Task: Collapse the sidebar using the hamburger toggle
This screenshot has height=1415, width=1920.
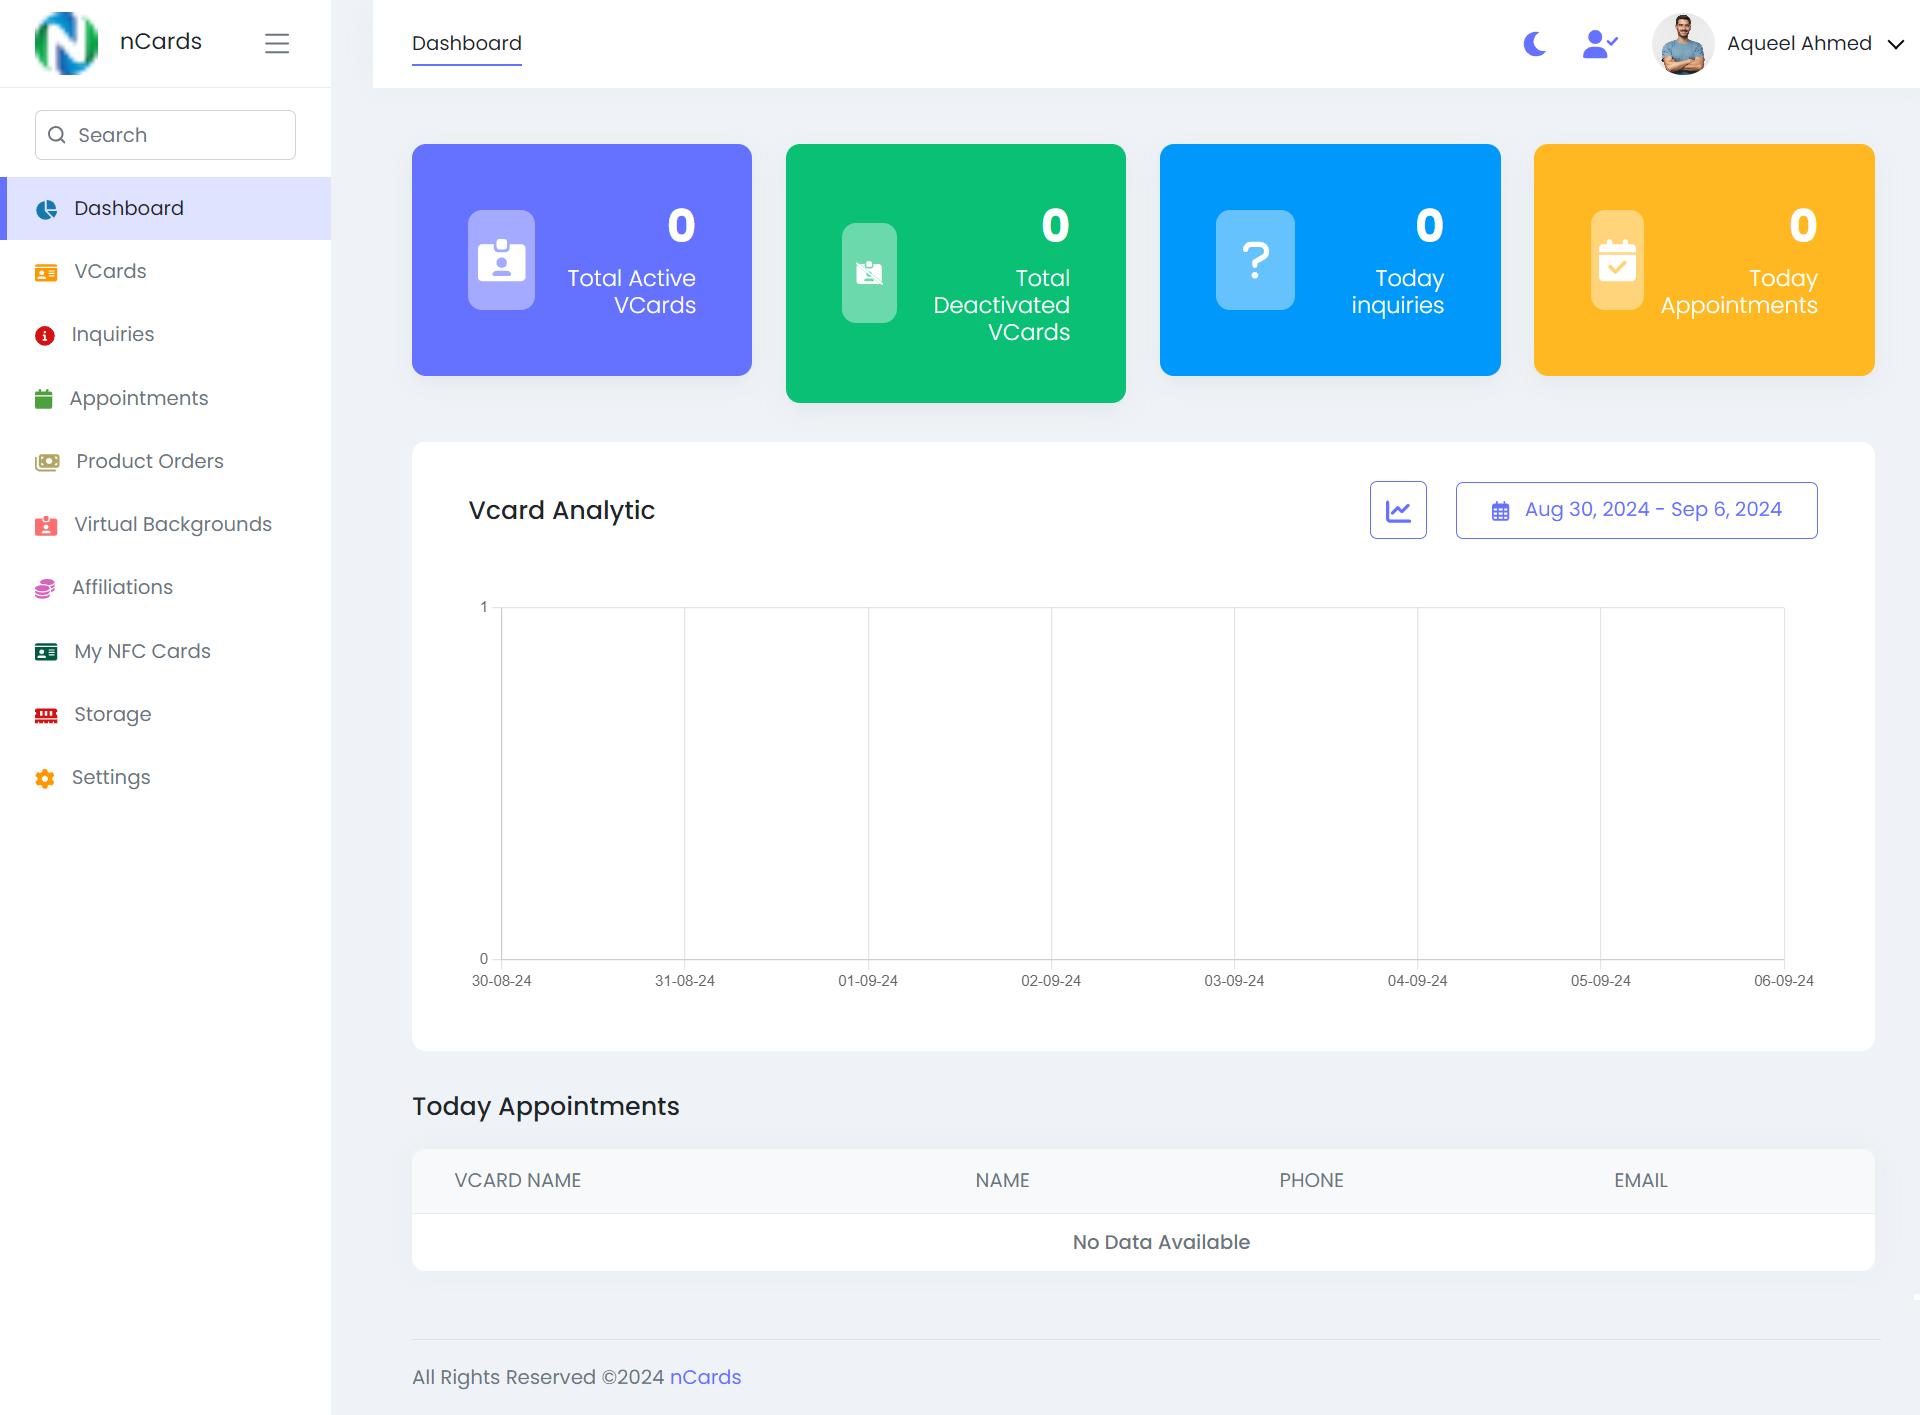Action: (x=277, y=43)
